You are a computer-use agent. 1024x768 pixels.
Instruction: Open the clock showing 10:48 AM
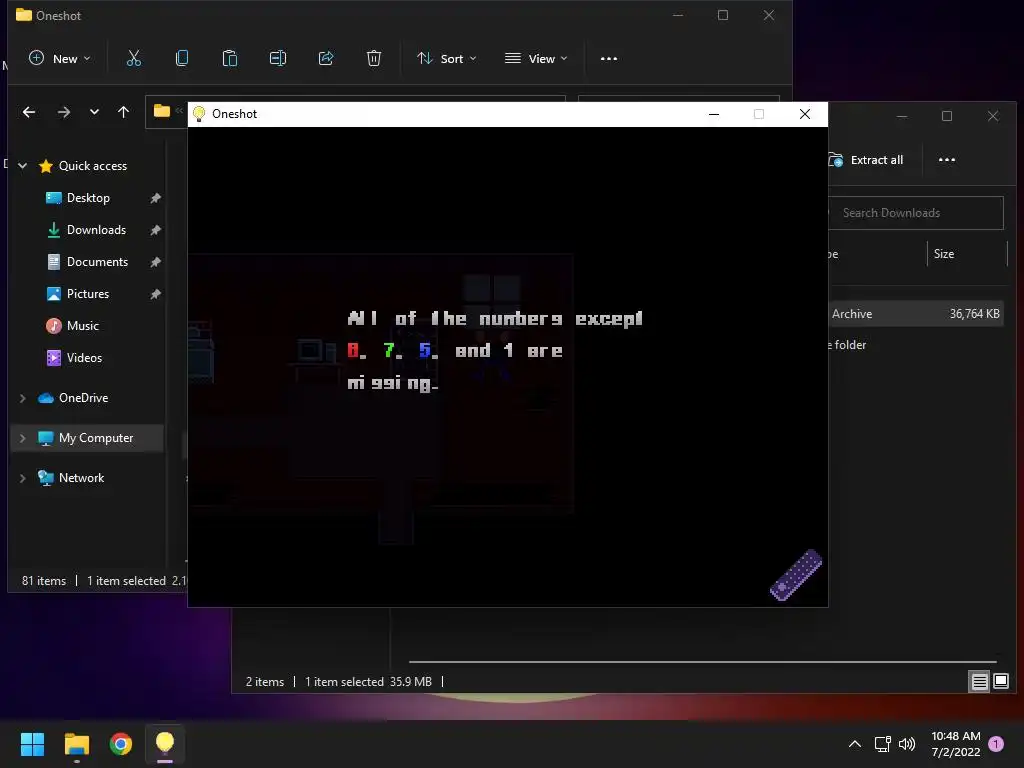(955, 744)
